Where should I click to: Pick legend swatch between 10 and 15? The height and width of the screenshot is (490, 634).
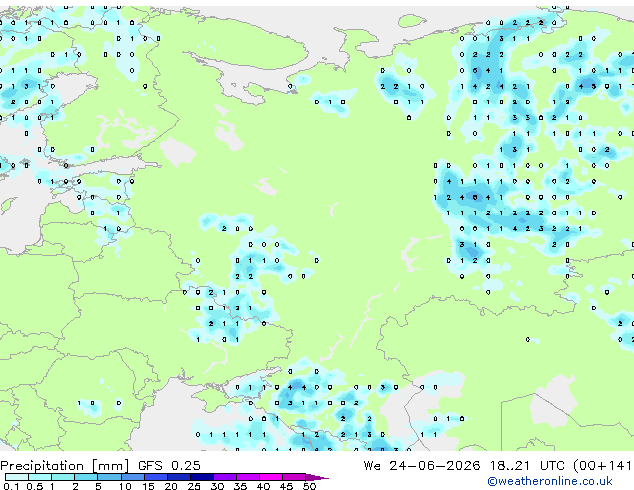tap(132, 477)
